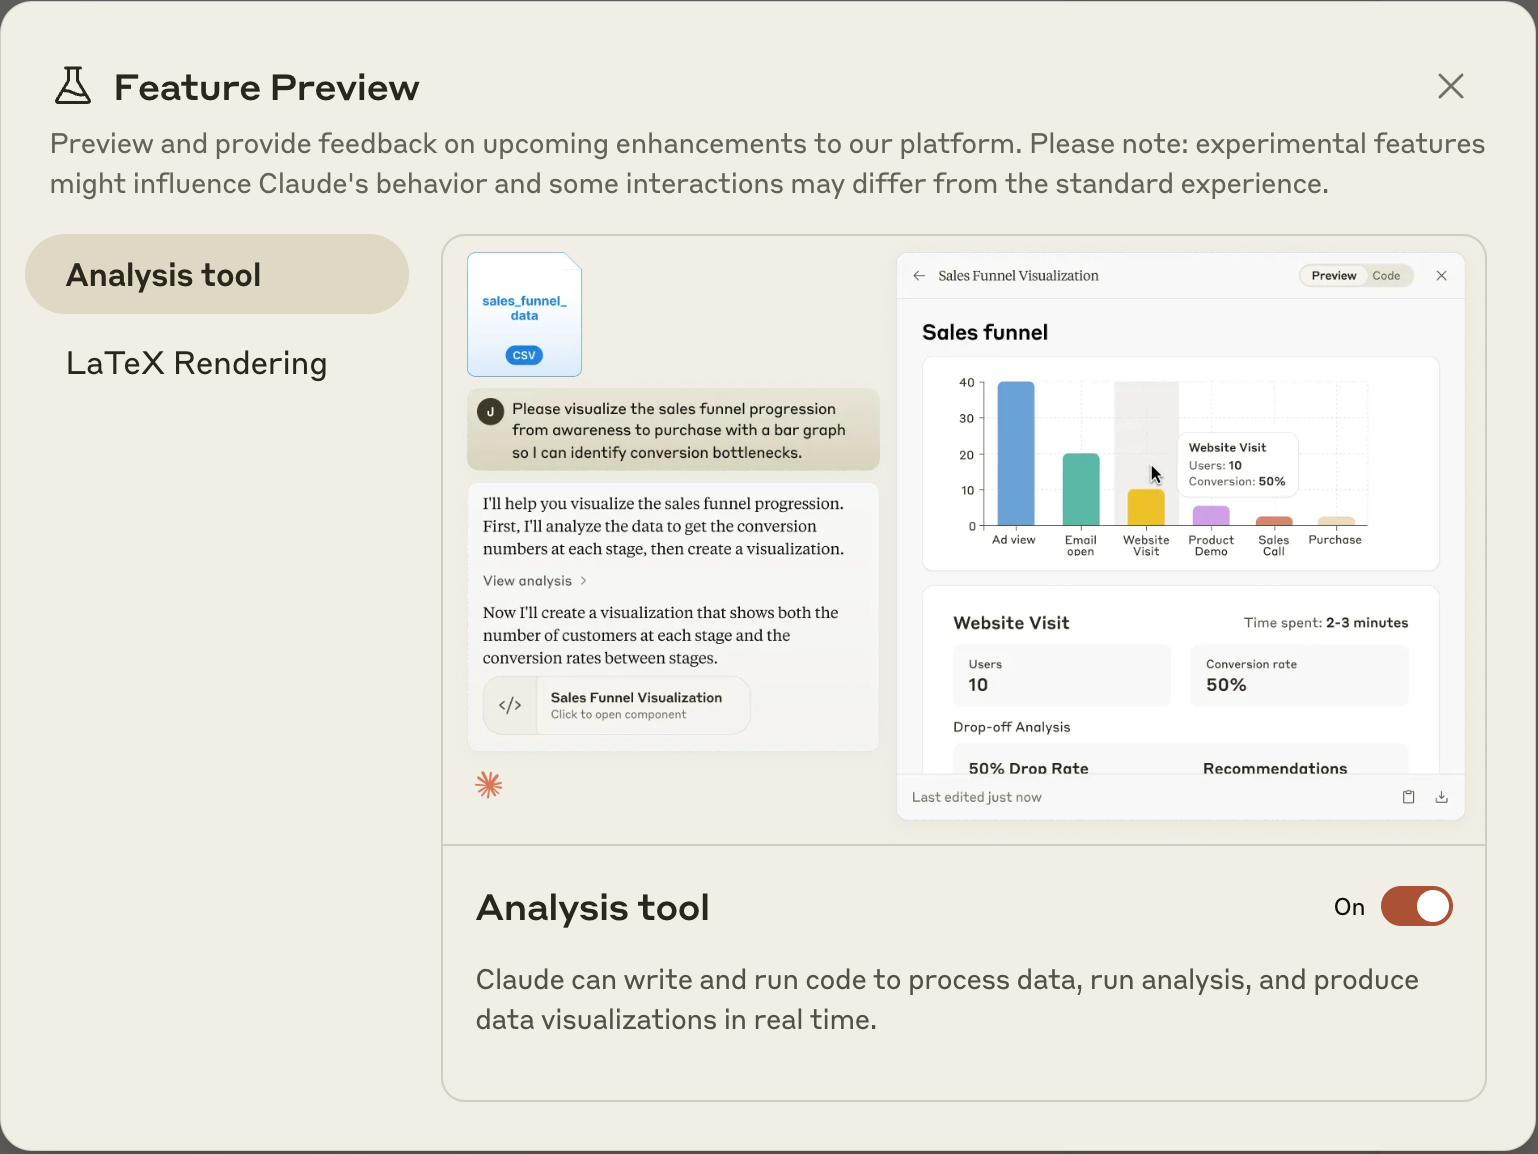Click the sales_funnel_data file attachment

524,314
